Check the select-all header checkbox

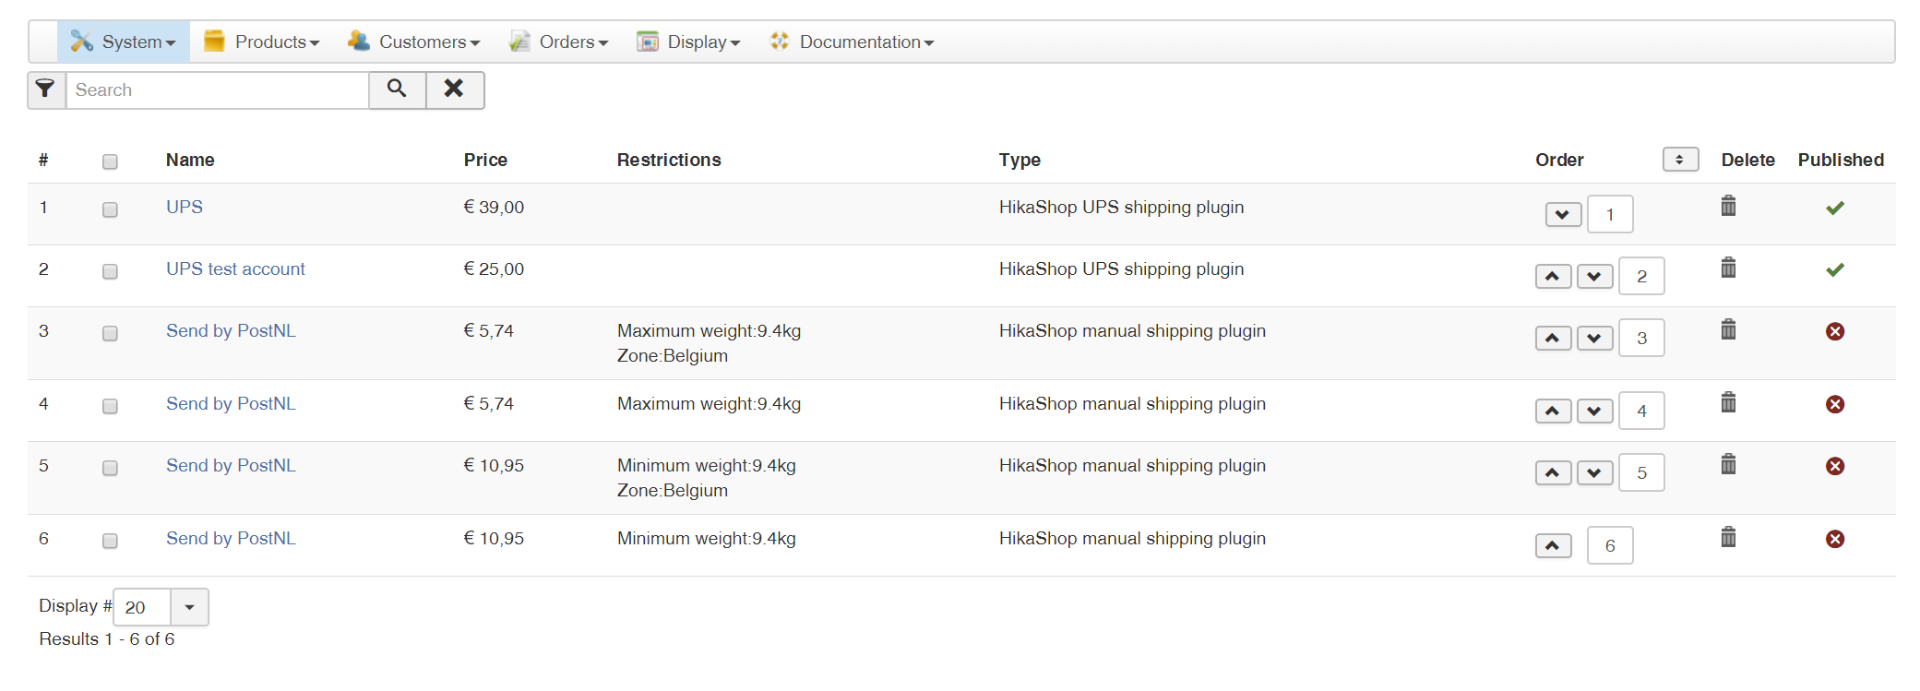(110, 162)
